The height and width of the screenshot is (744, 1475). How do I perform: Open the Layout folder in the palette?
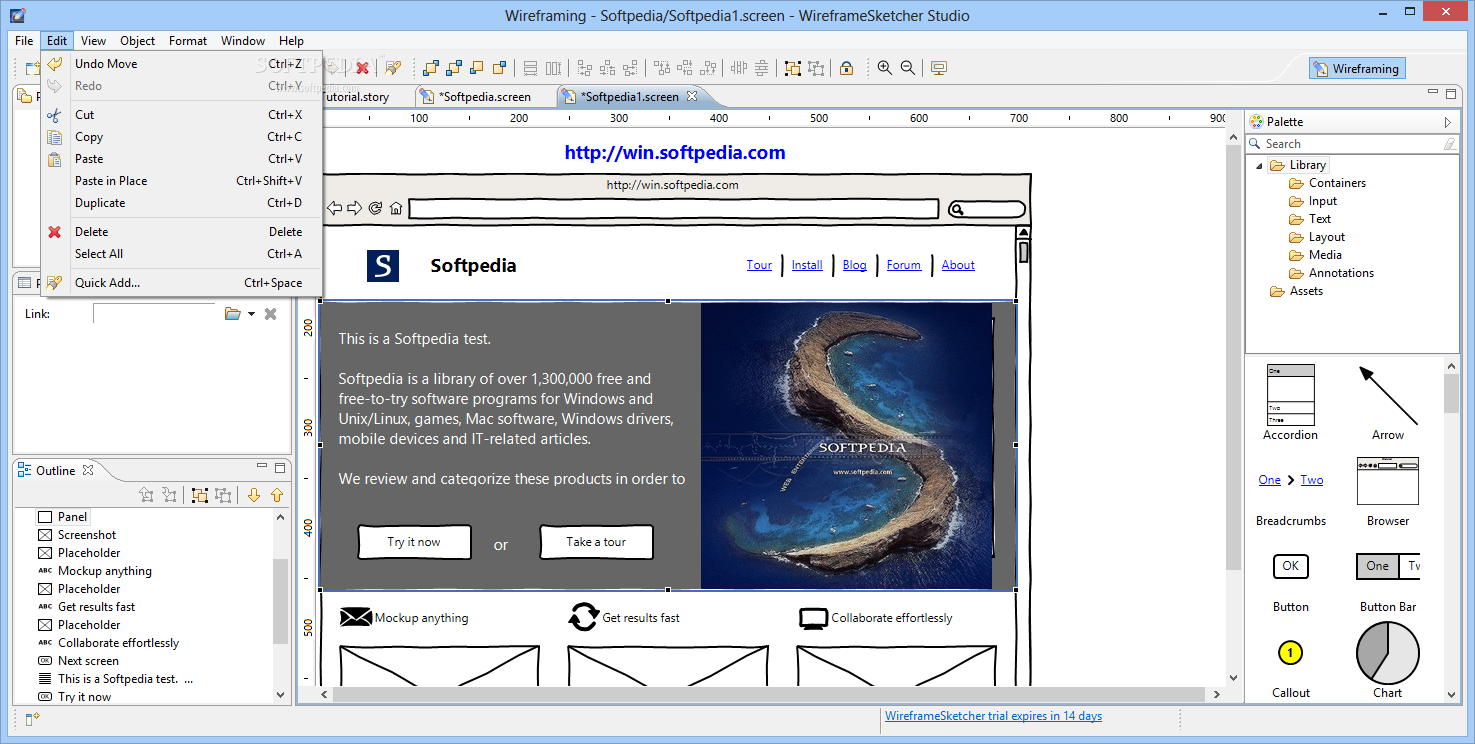[x=1317, y=237]
